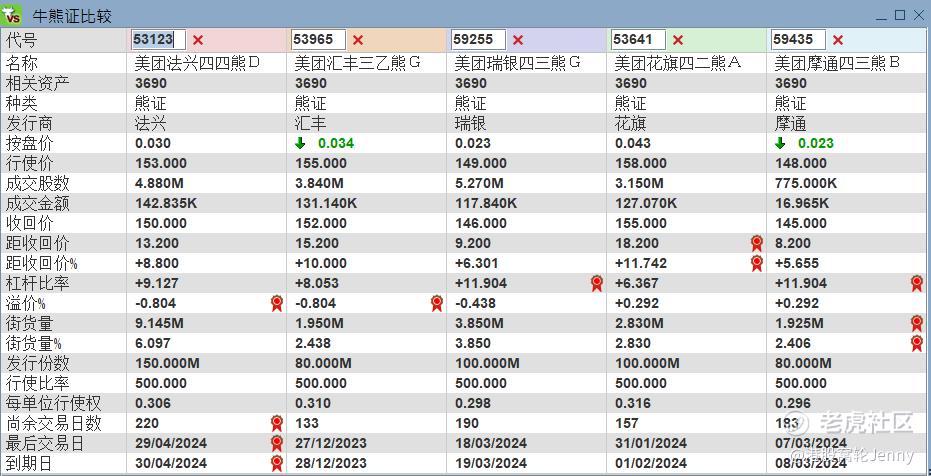Select the 名称 row label
This screenshot has height=476, width=931.
point(21,63)
